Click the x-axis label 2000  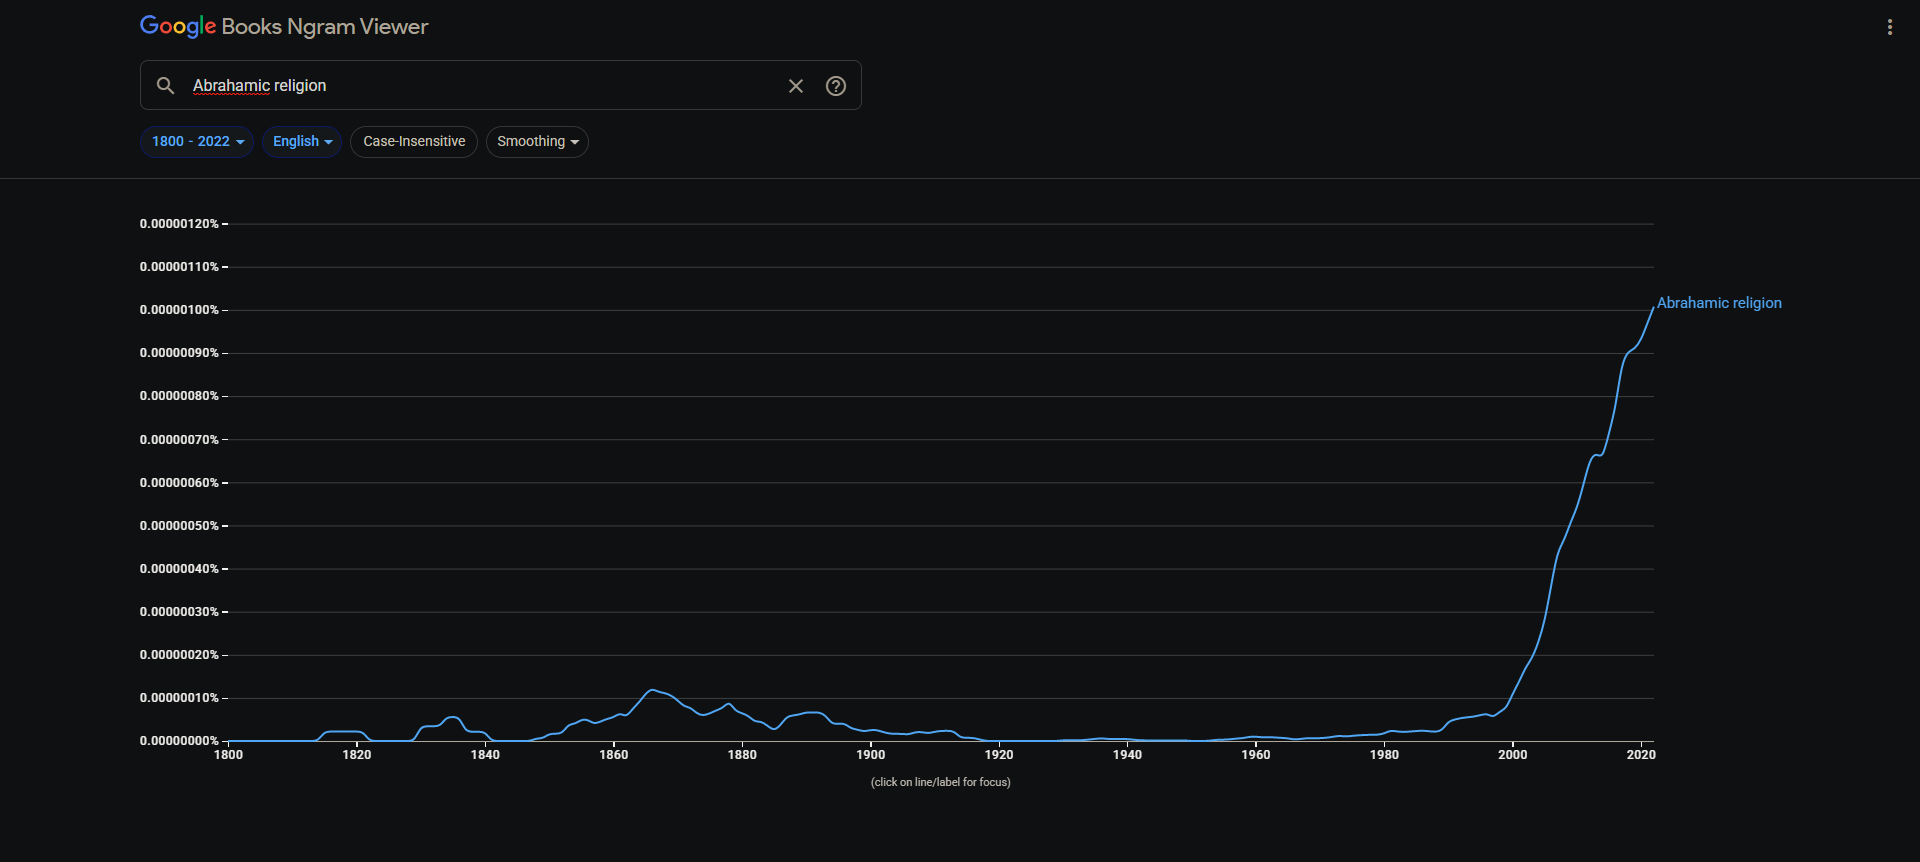[1512, 755]
